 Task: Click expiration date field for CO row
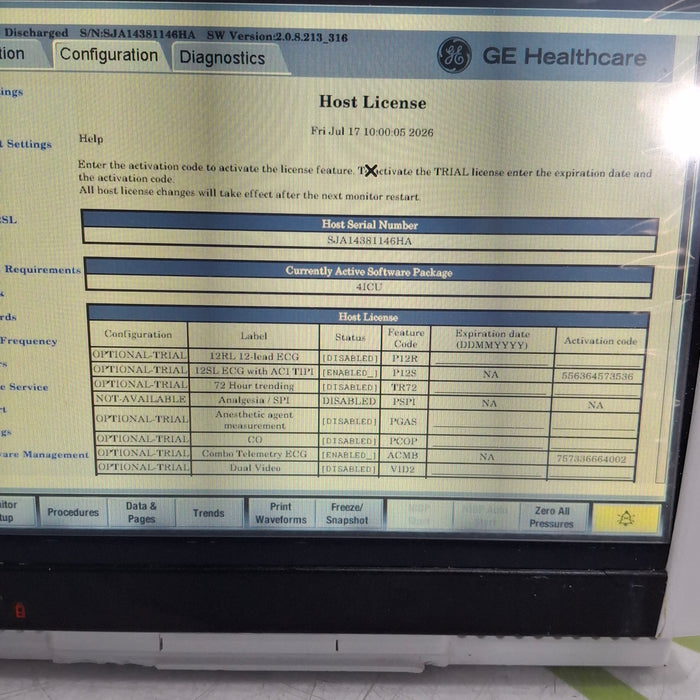coord(487,441)
